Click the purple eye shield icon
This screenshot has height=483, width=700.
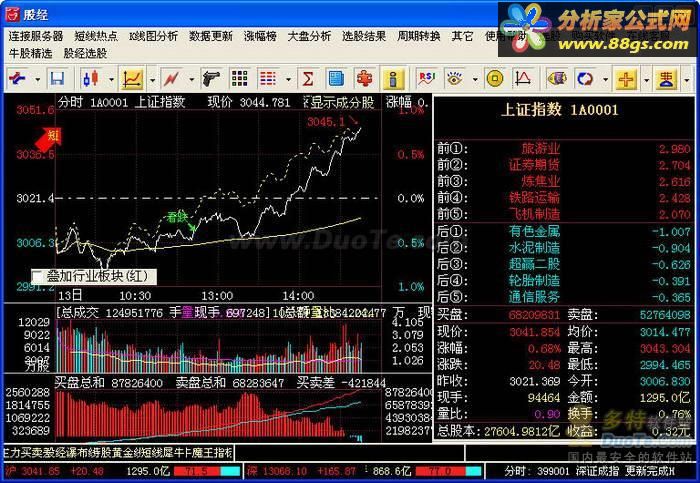click(x=556, y=79)
